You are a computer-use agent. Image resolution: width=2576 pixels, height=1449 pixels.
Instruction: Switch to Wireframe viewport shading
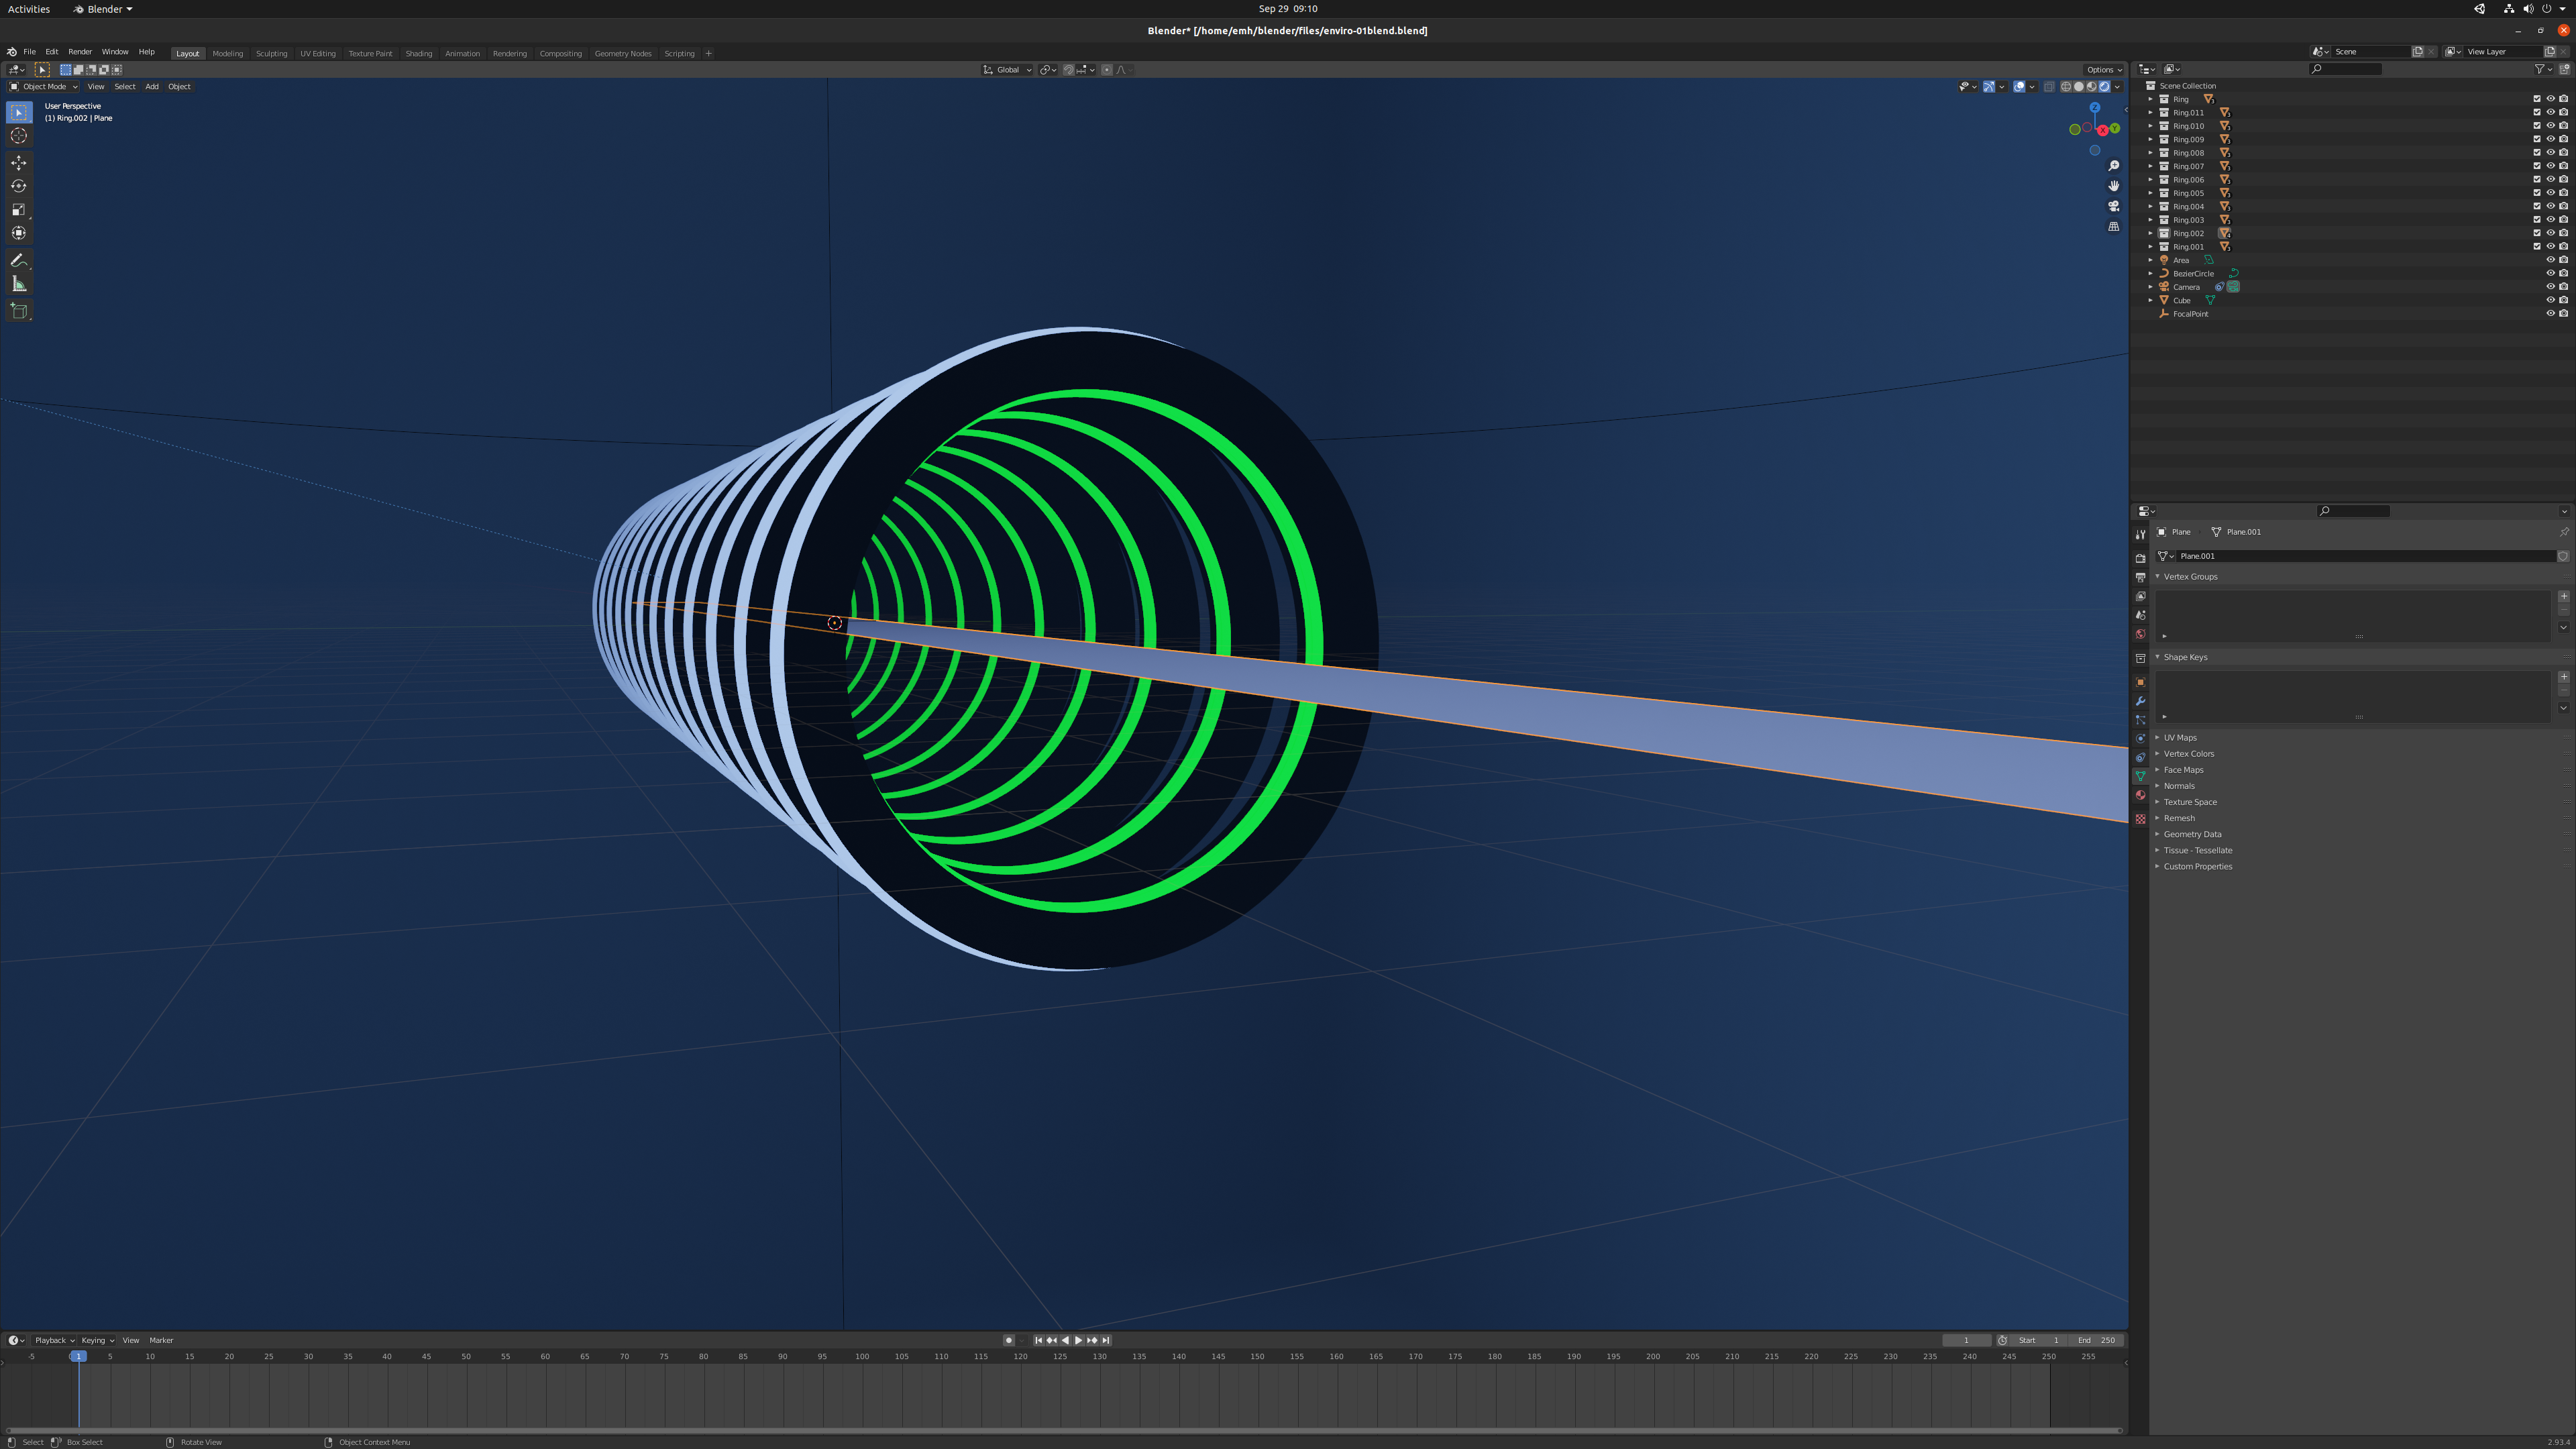click(2066, 86)
